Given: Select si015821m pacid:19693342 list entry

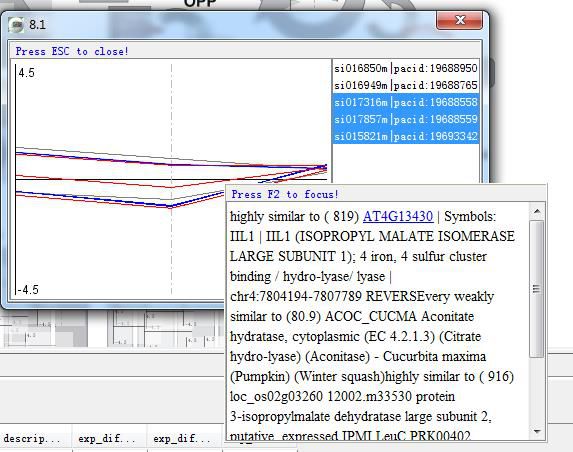Looking at the screenshot, I should (x=406, y=136).
